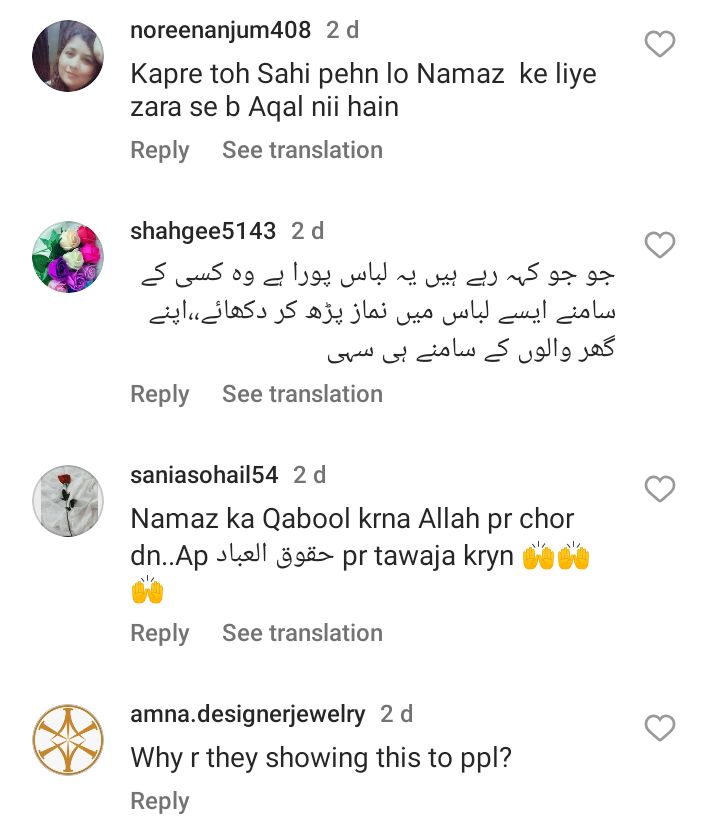See translation of shahgee5143's comment
Viewport: 720px width, 832px height.
(x=302, y=394)
